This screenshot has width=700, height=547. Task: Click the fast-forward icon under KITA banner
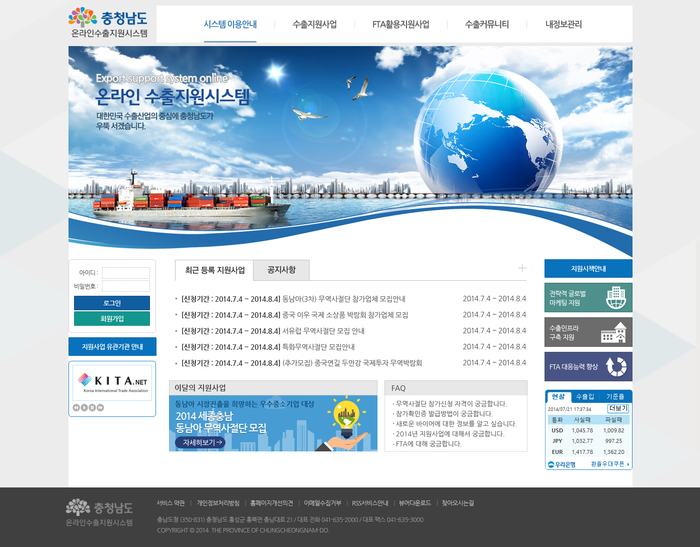click(100, 407)
